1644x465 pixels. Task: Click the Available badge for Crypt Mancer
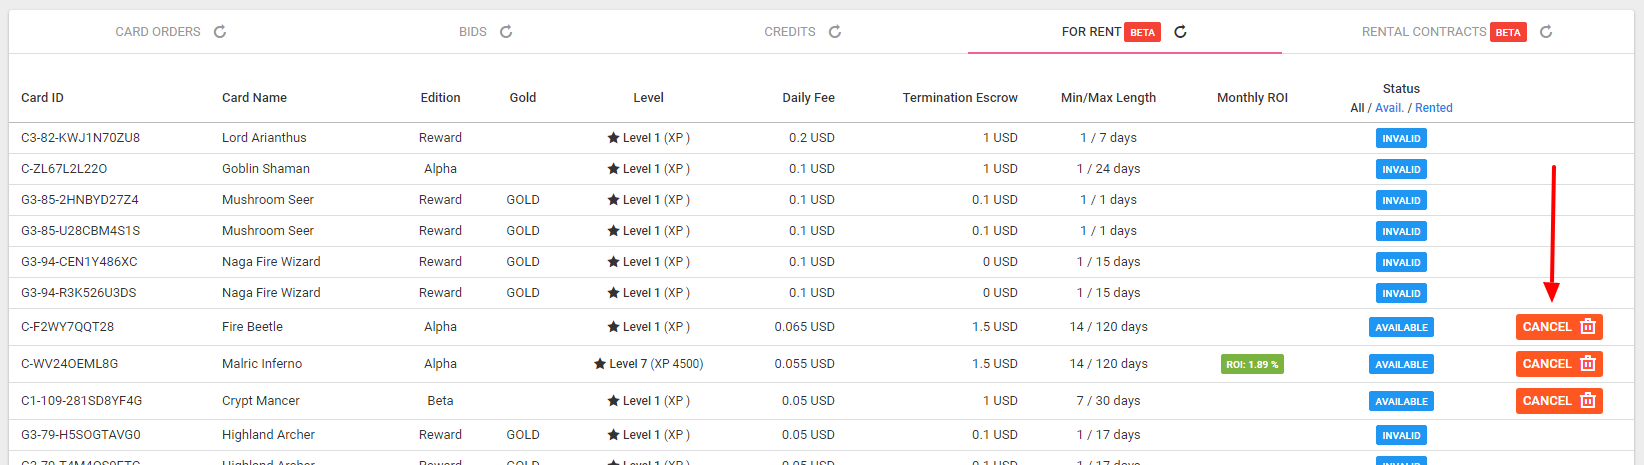tap(1401, 402)
